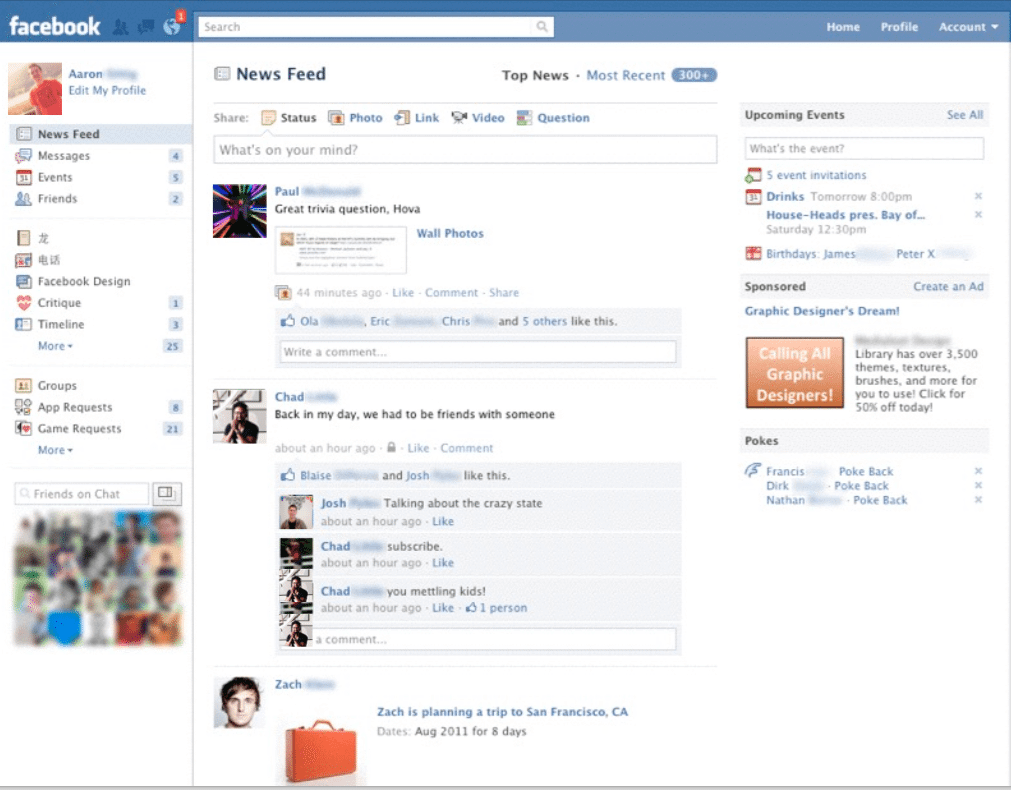The image size is (1011, 790).
Task: Open the messages icon in top bar
Action: 146,27
